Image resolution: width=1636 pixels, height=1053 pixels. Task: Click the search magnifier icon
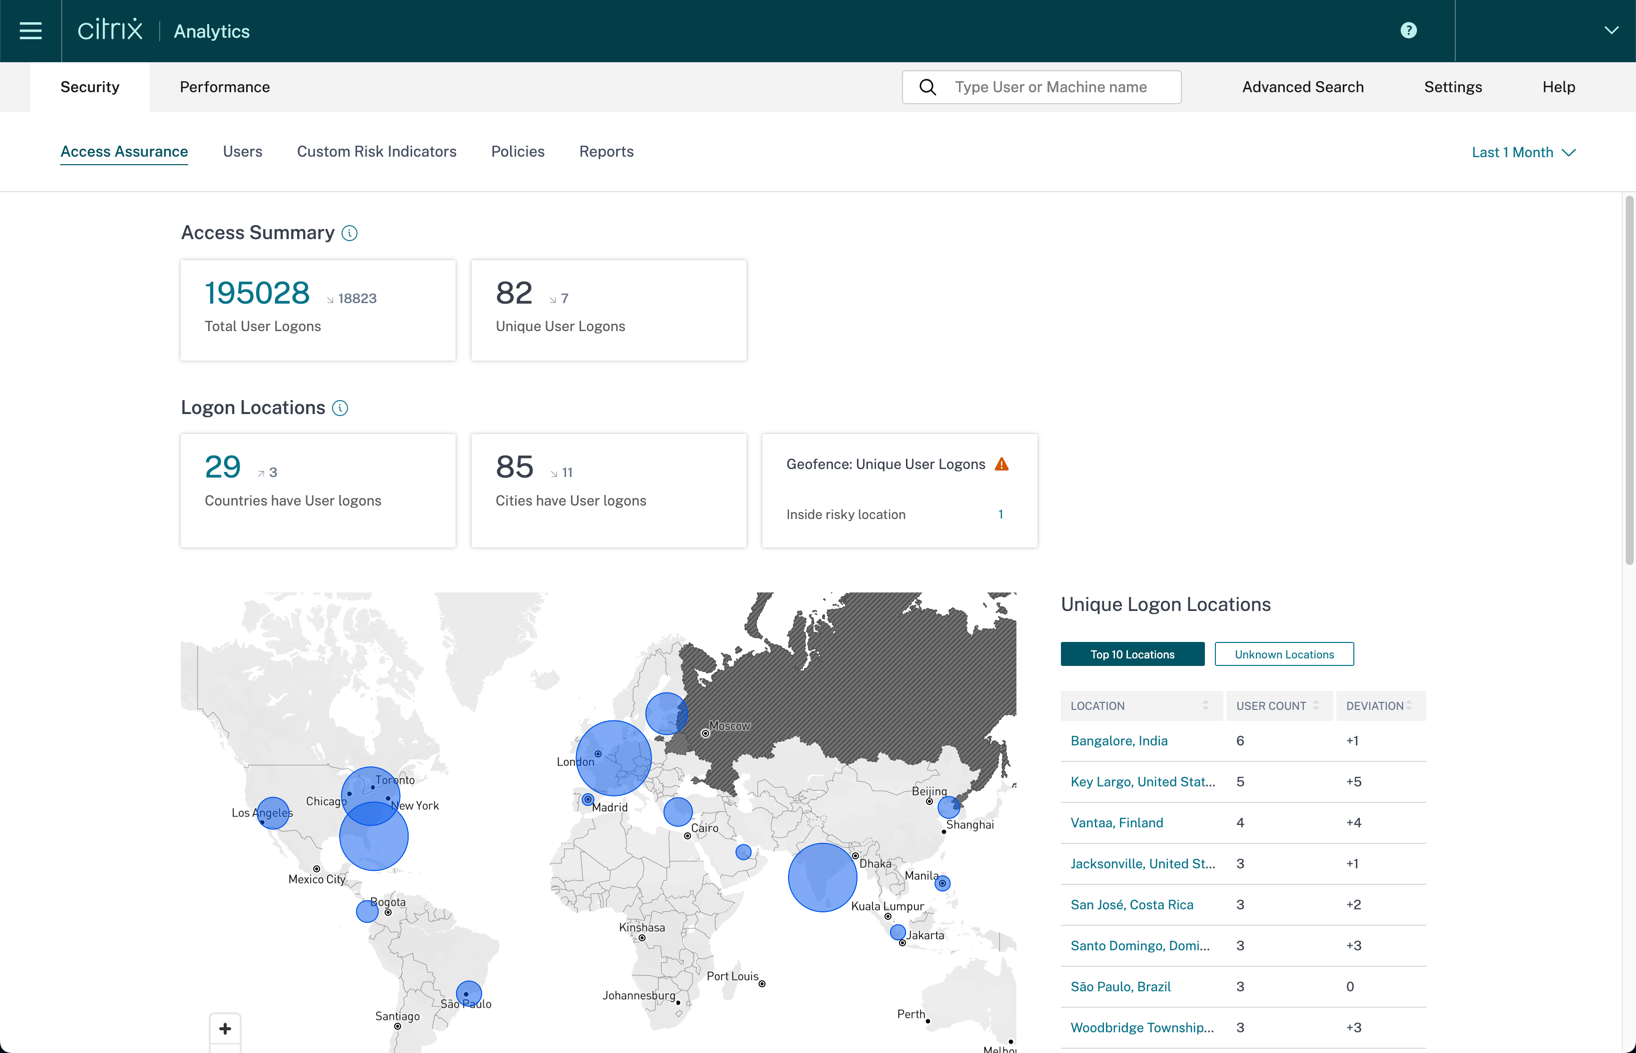(x=928, y=87)
